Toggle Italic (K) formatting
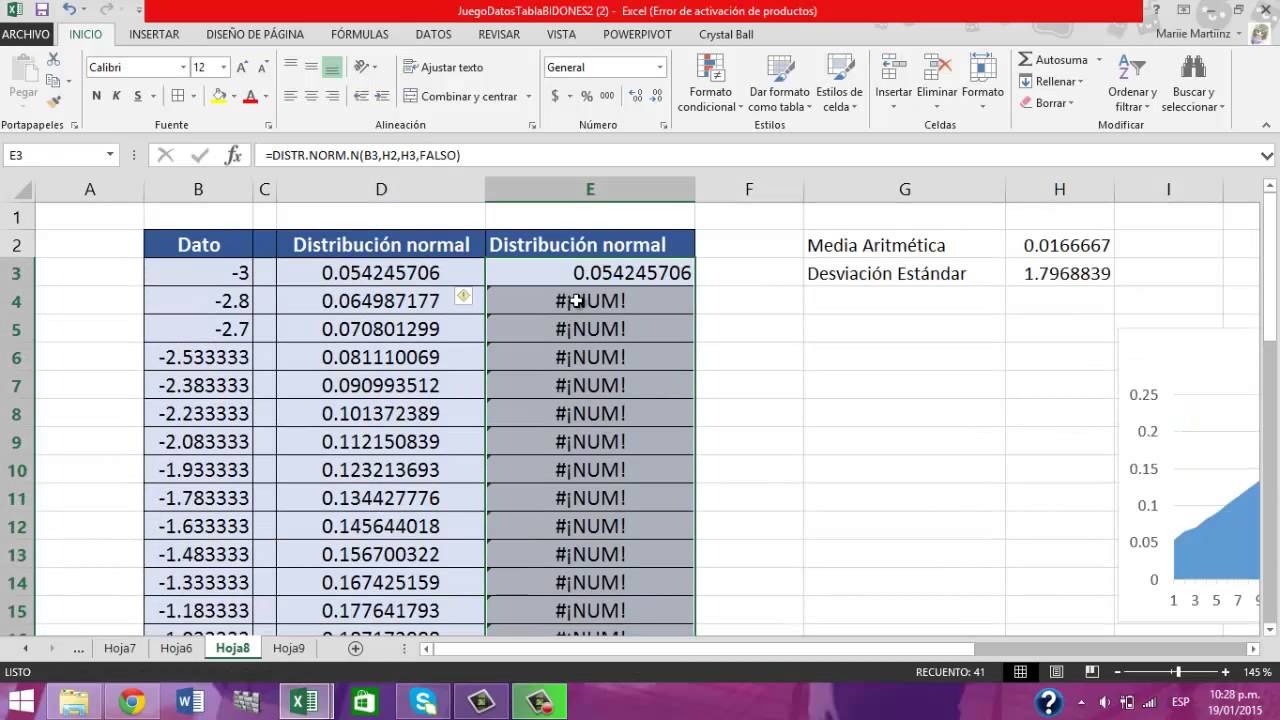1280x720 pixels. point(116,96)
